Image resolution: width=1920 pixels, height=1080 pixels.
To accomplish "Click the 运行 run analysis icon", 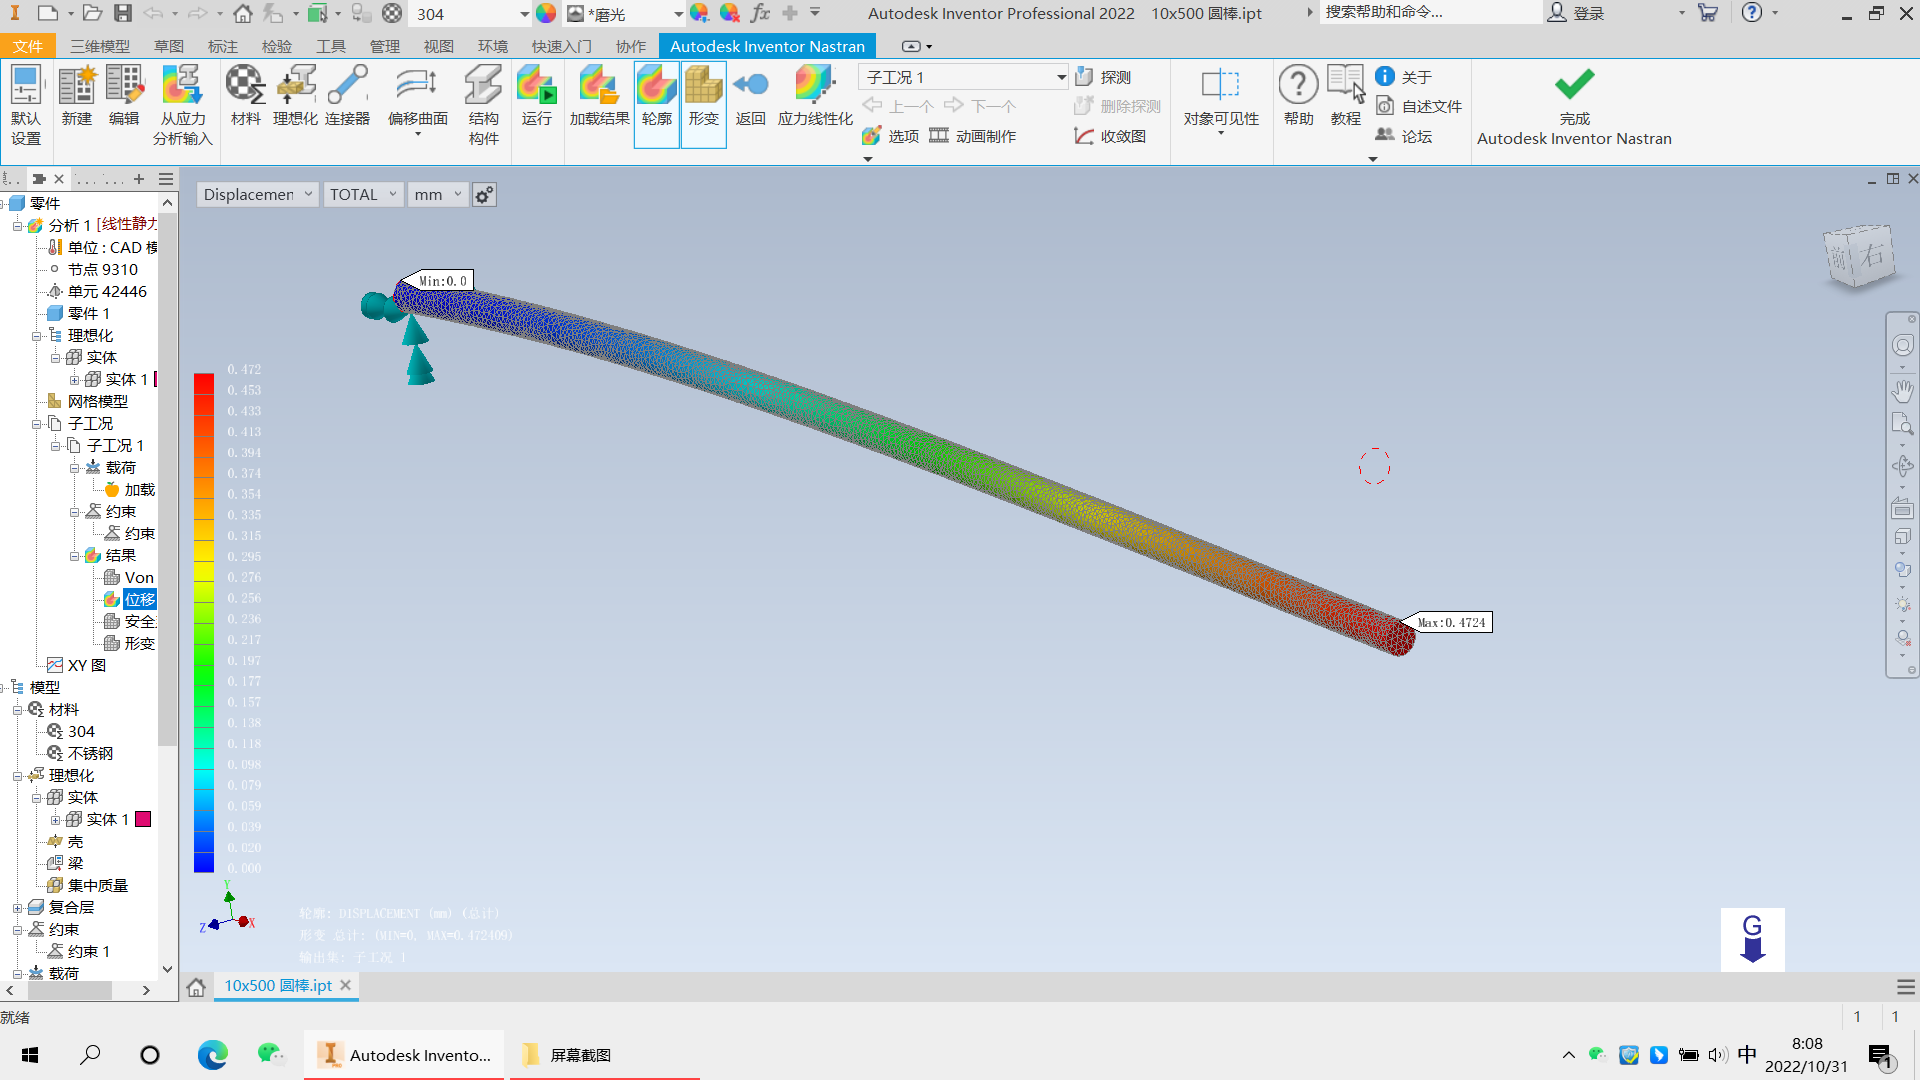I will click(x=537, y=96).
